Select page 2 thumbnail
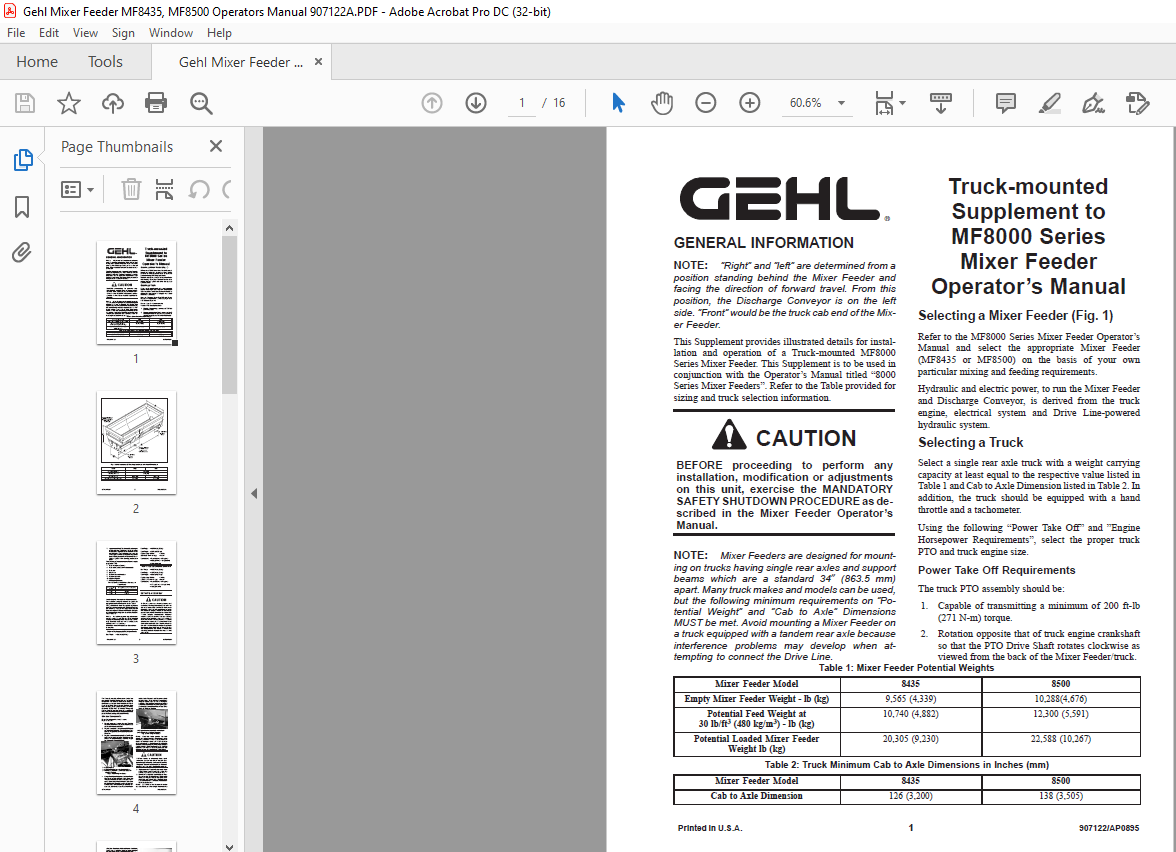1176x852 pixels. (136, 442)
